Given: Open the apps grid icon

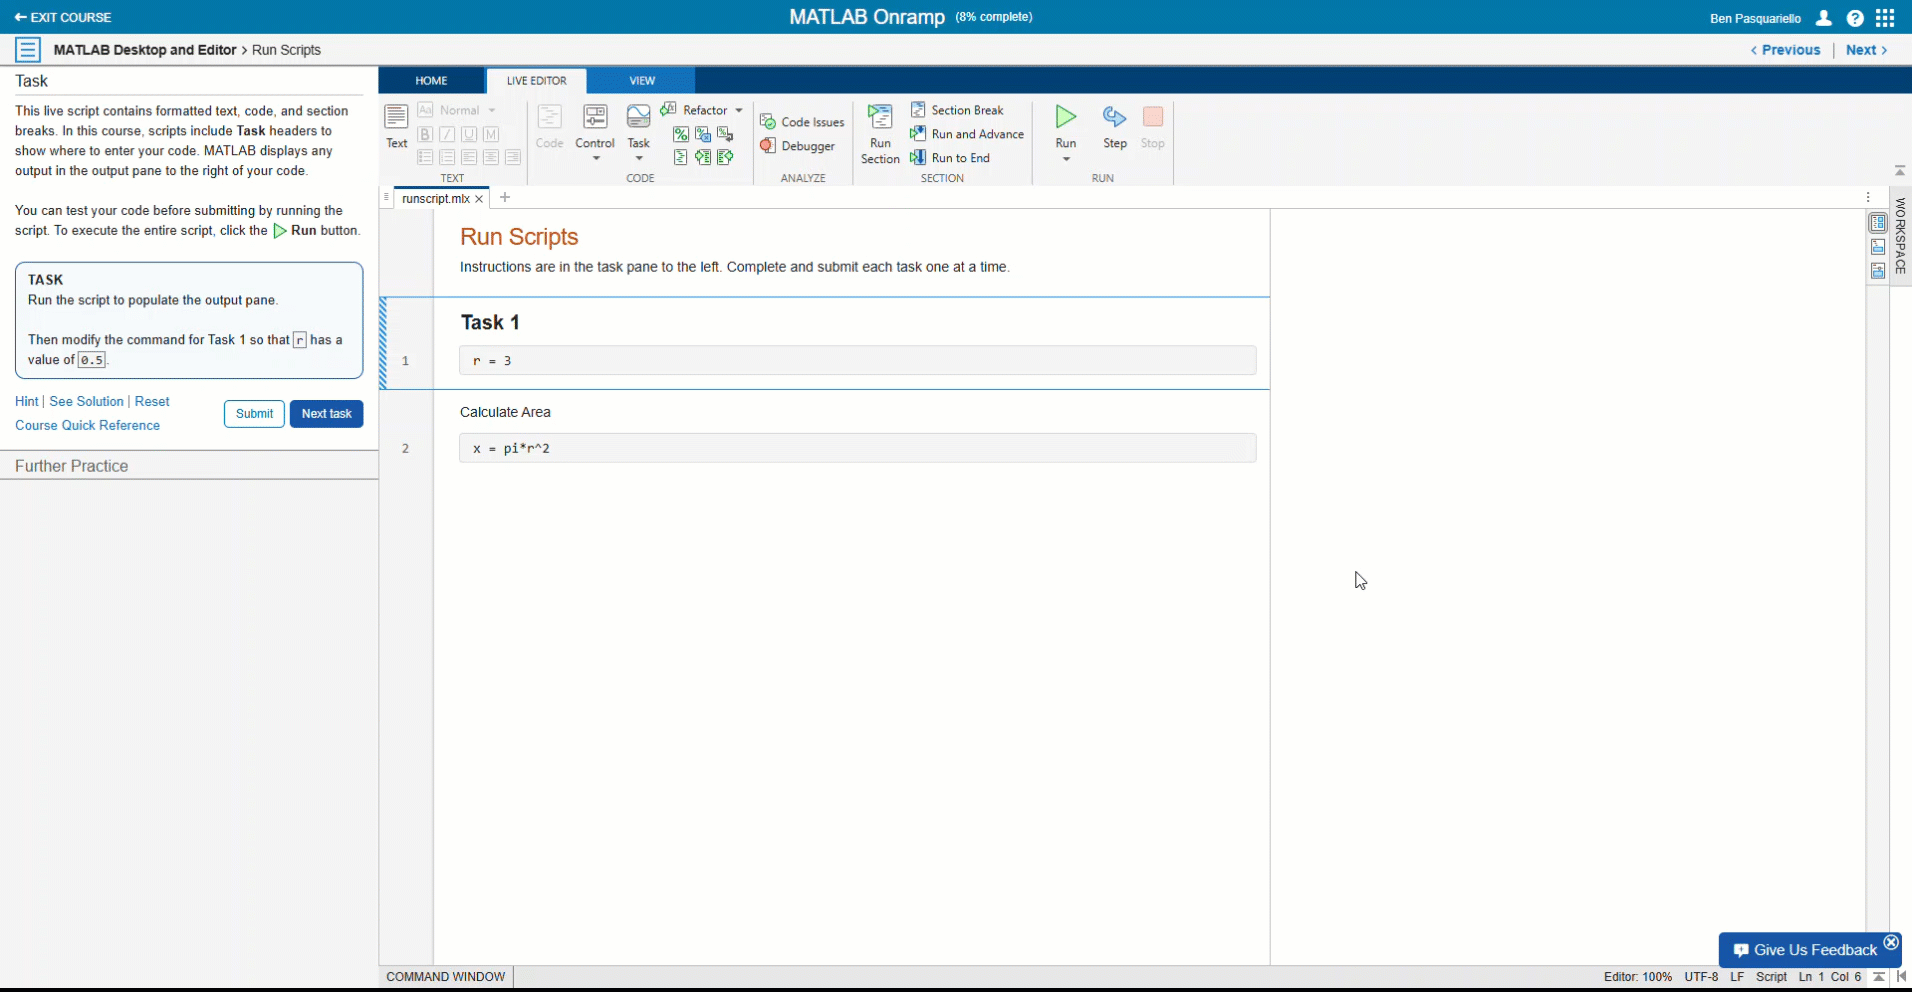Looking at the screenshot, I should (1885, 18).
